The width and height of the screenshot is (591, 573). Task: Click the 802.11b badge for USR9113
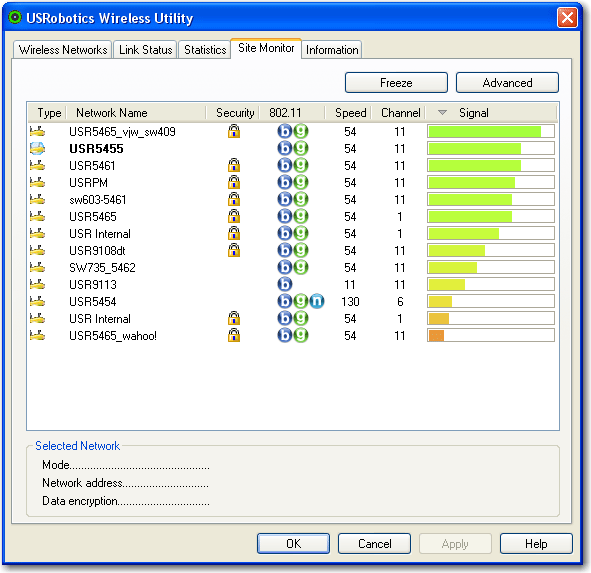285,284
